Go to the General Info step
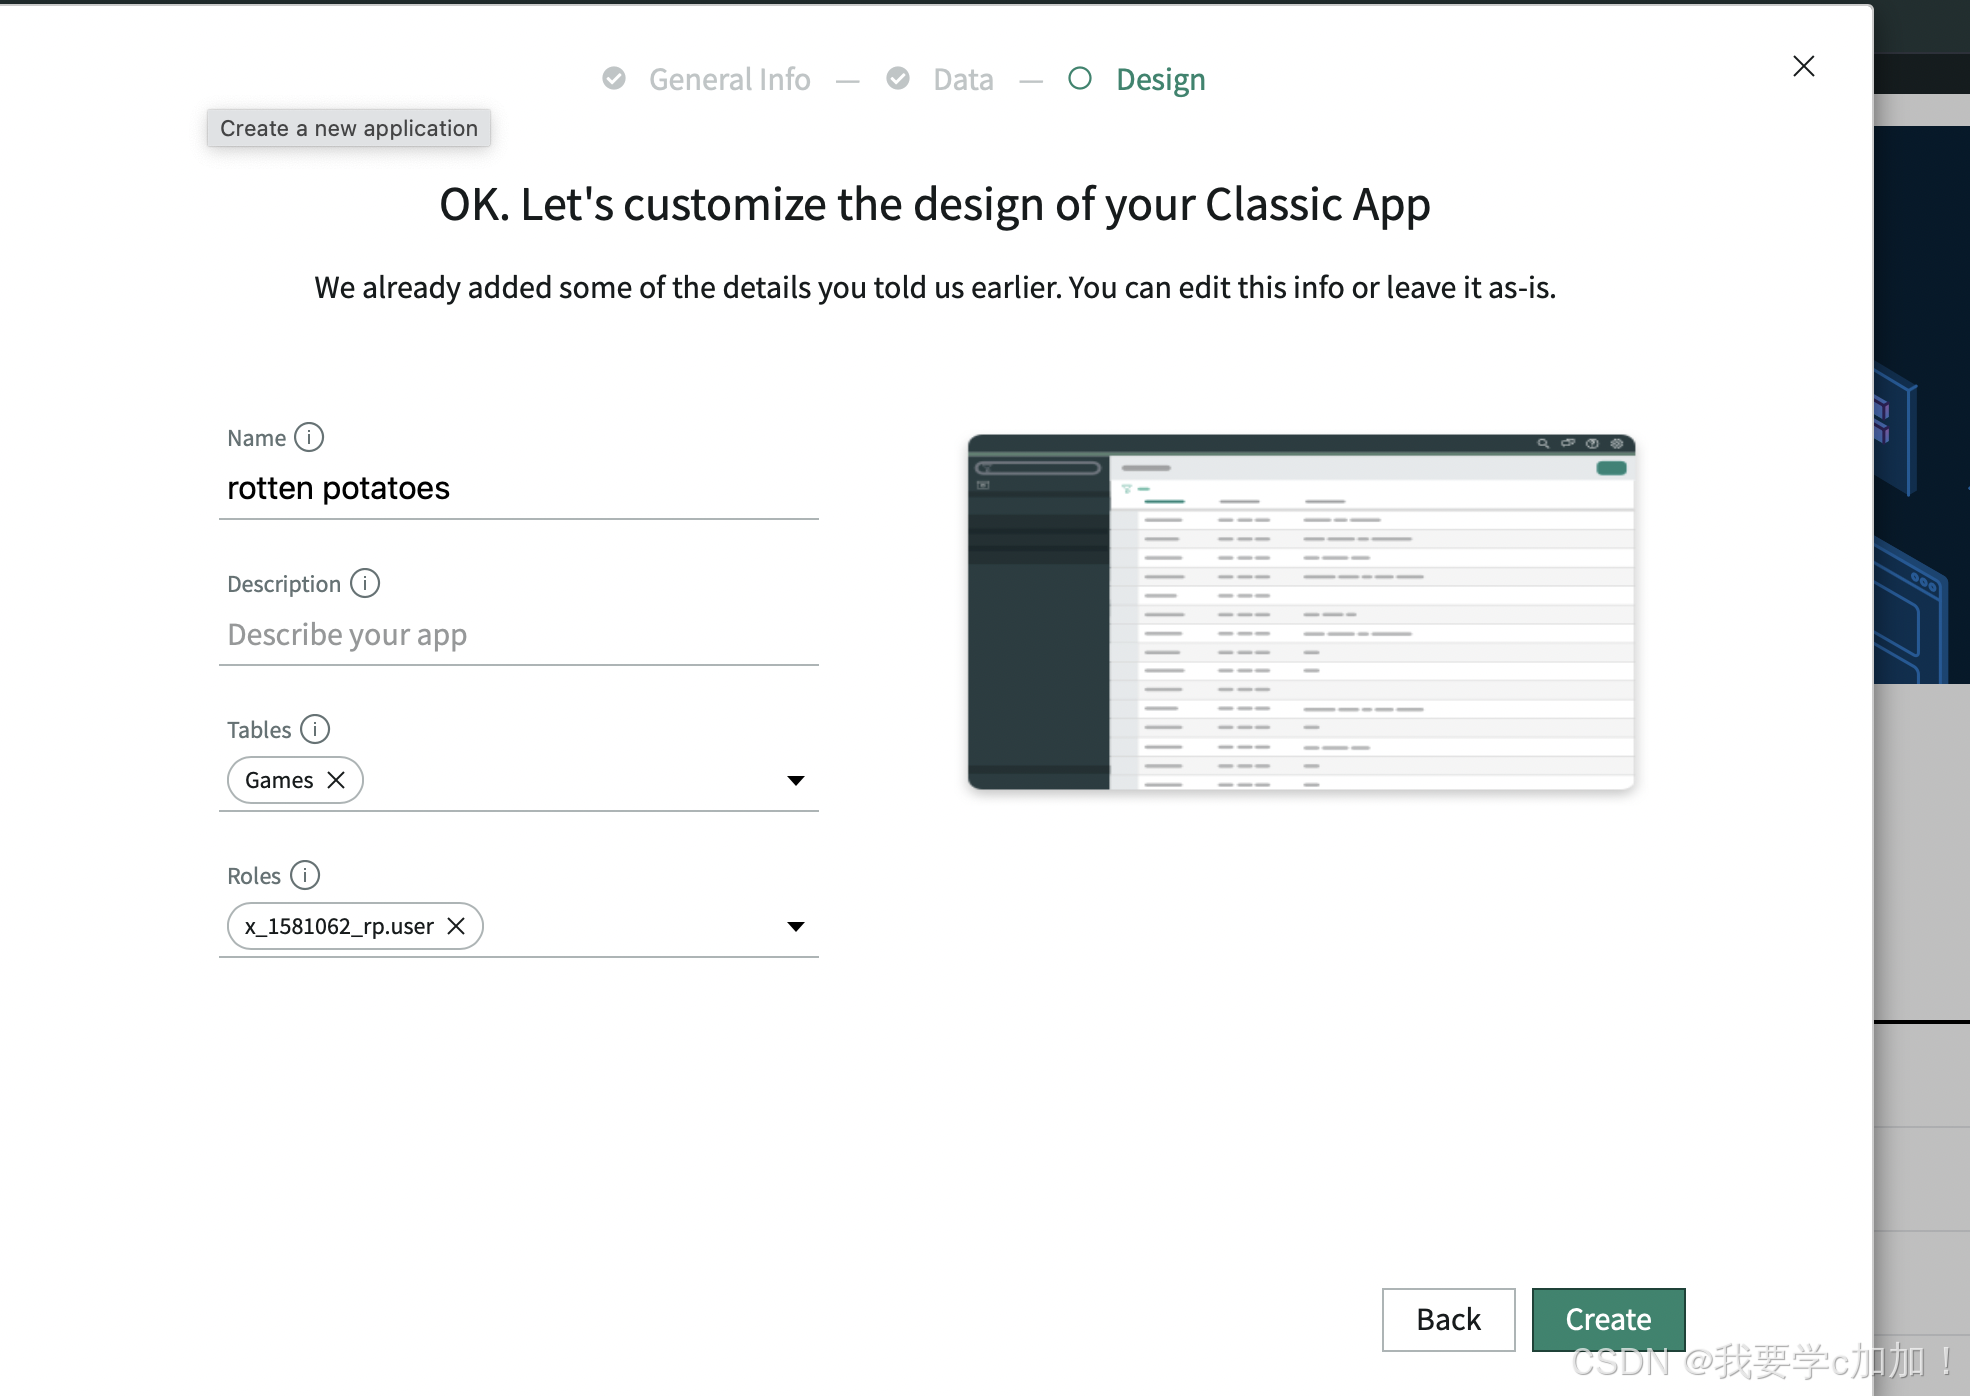This screenshot has width=1970, height=1396. [x=729, y=79]
